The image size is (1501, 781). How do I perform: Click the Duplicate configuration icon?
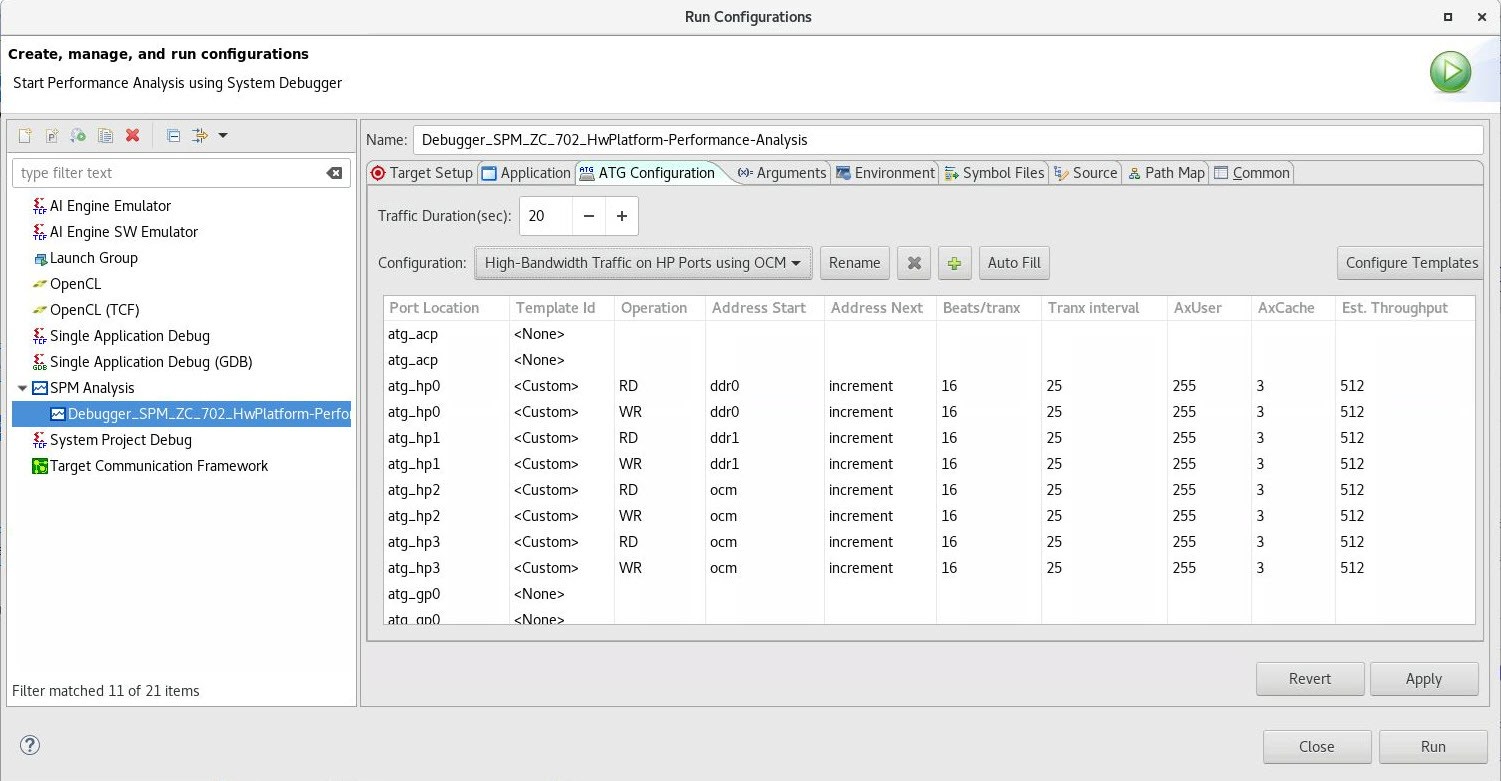[105, 136]
